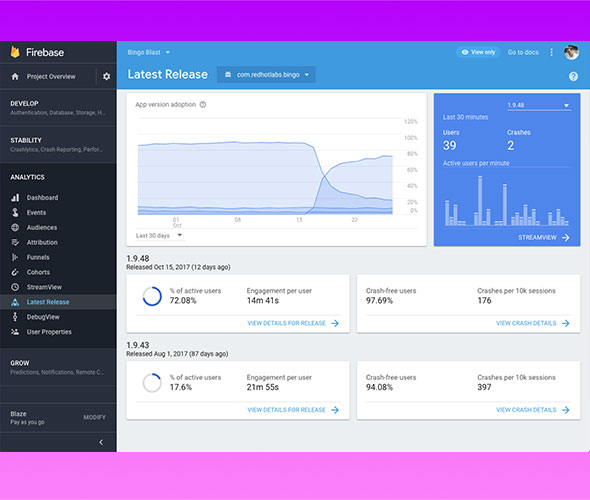Click the StreamView menu label
This screenshot has height=500, width=590.
pos(44,287)
